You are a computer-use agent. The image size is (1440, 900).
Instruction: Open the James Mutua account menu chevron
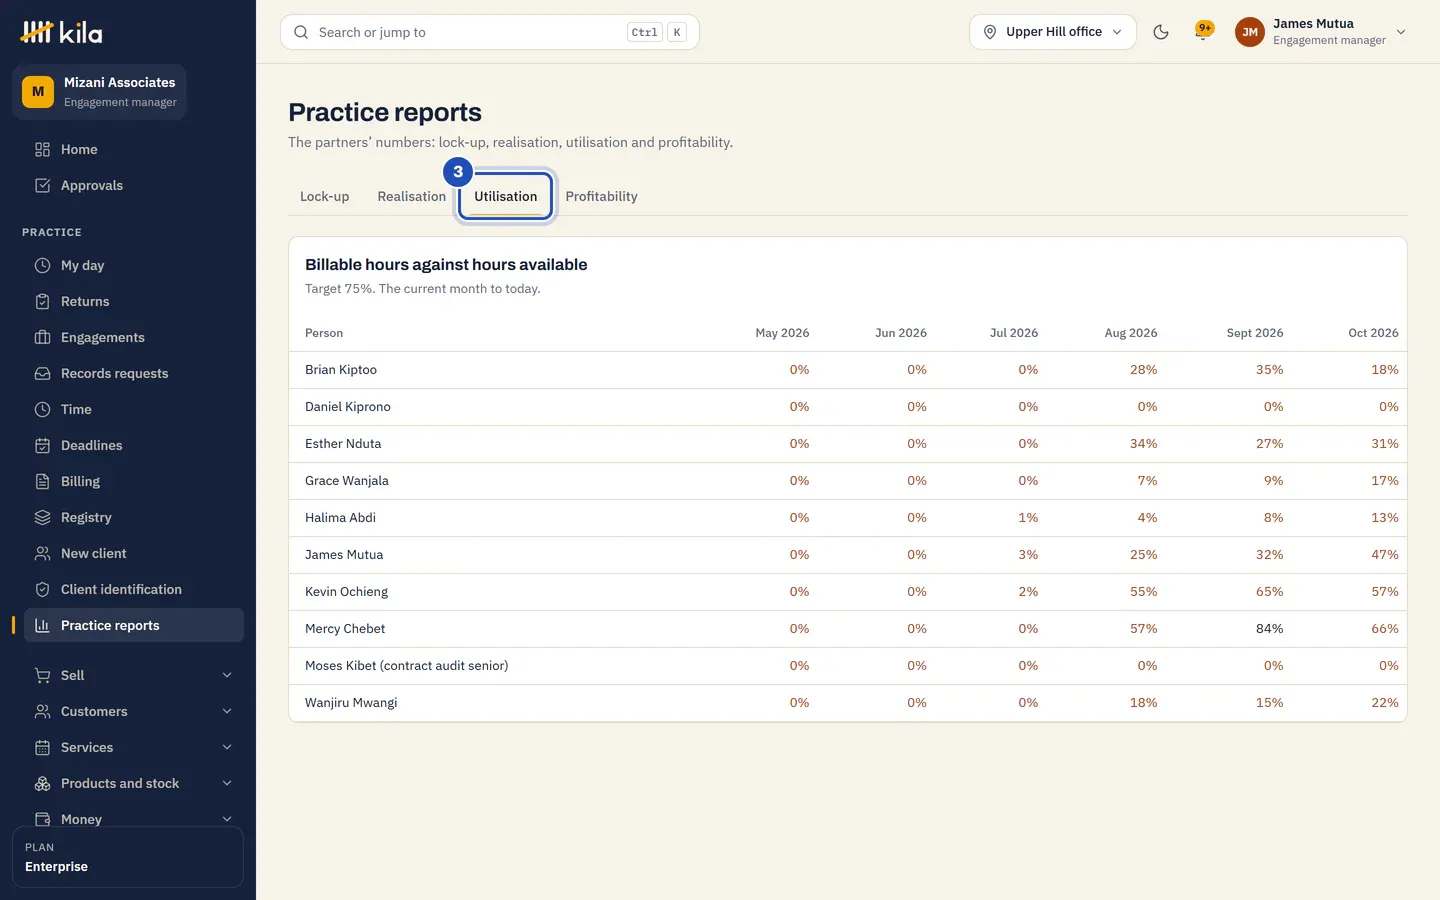pos(1401,32)
